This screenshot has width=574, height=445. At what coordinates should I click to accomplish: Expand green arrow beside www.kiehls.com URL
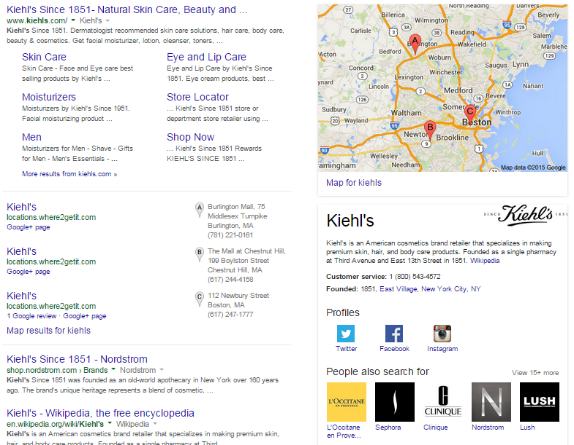(x=73, y=20)
